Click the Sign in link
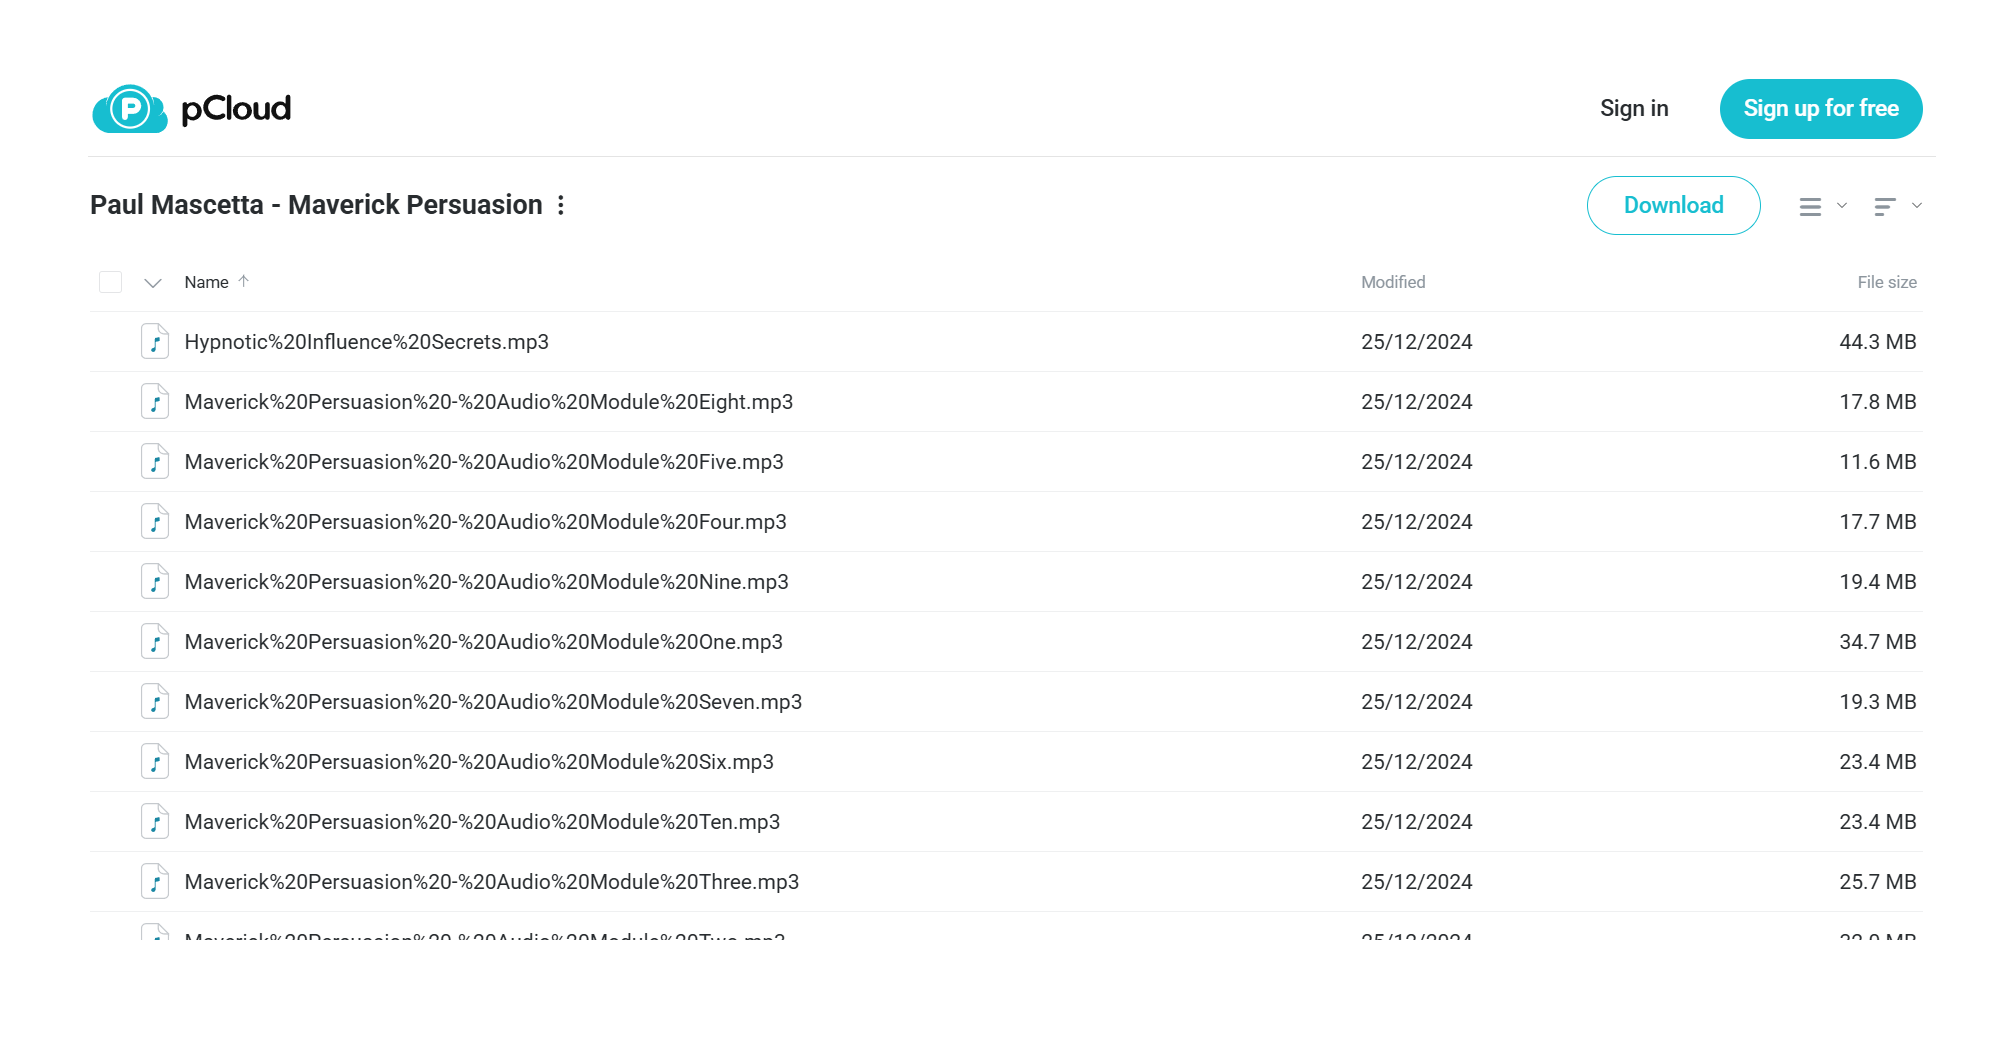 pyautogui.click(x=1634, y=108)
